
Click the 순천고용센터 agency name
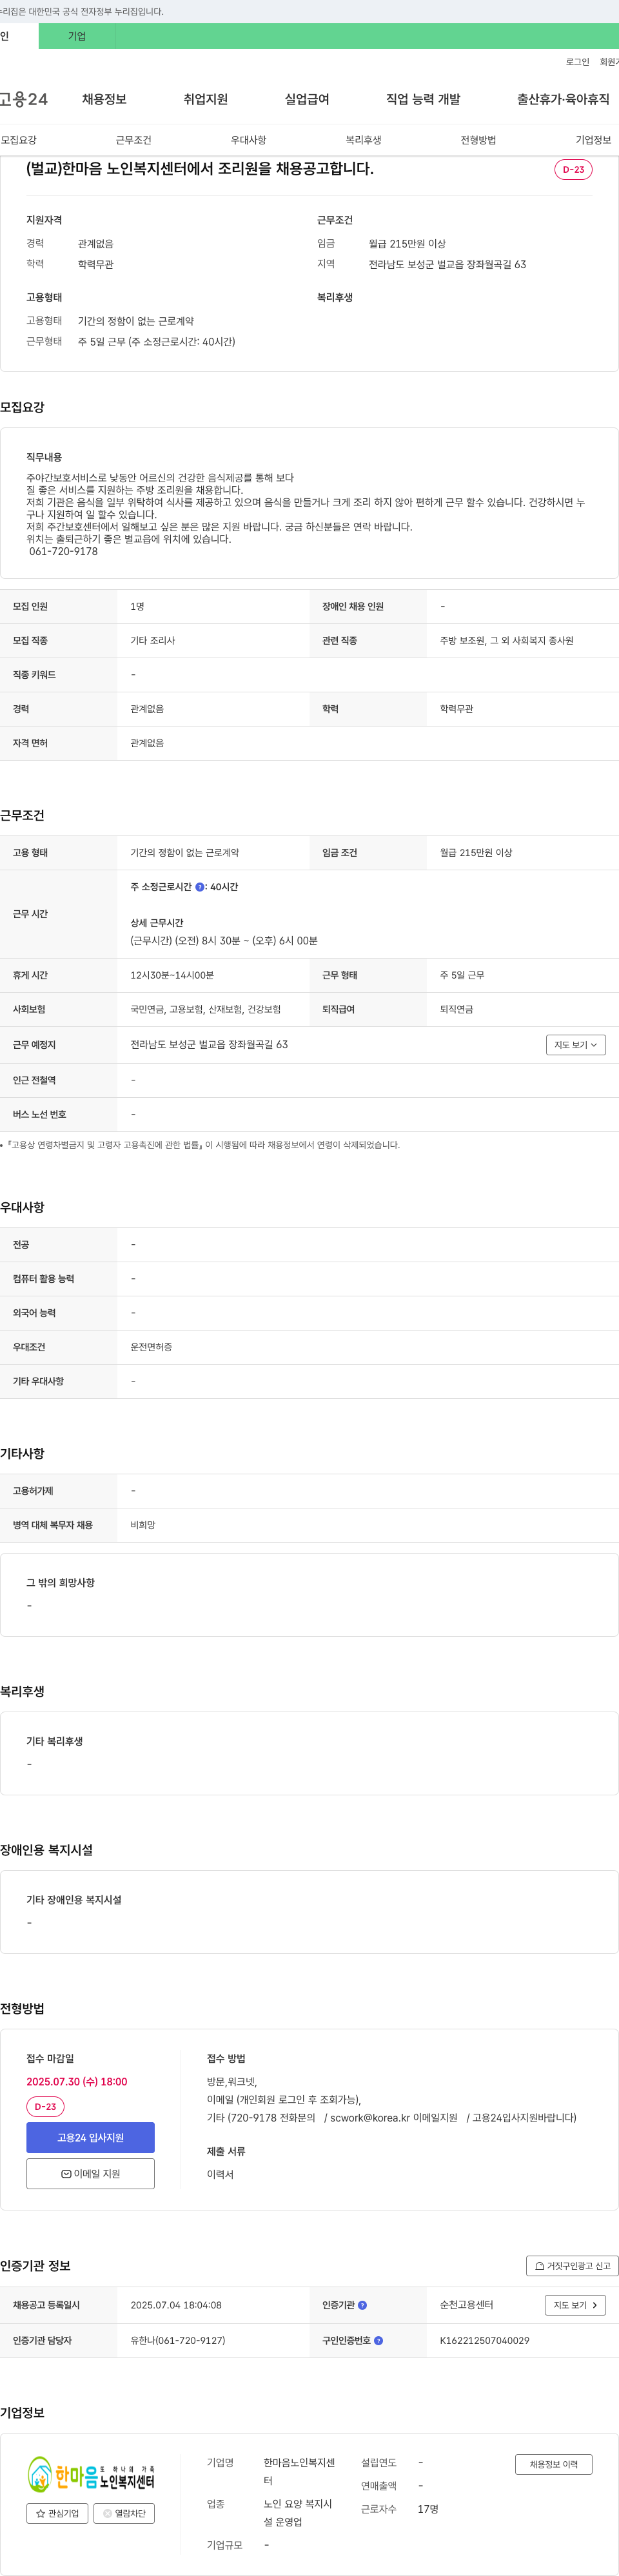(466, 2305)
